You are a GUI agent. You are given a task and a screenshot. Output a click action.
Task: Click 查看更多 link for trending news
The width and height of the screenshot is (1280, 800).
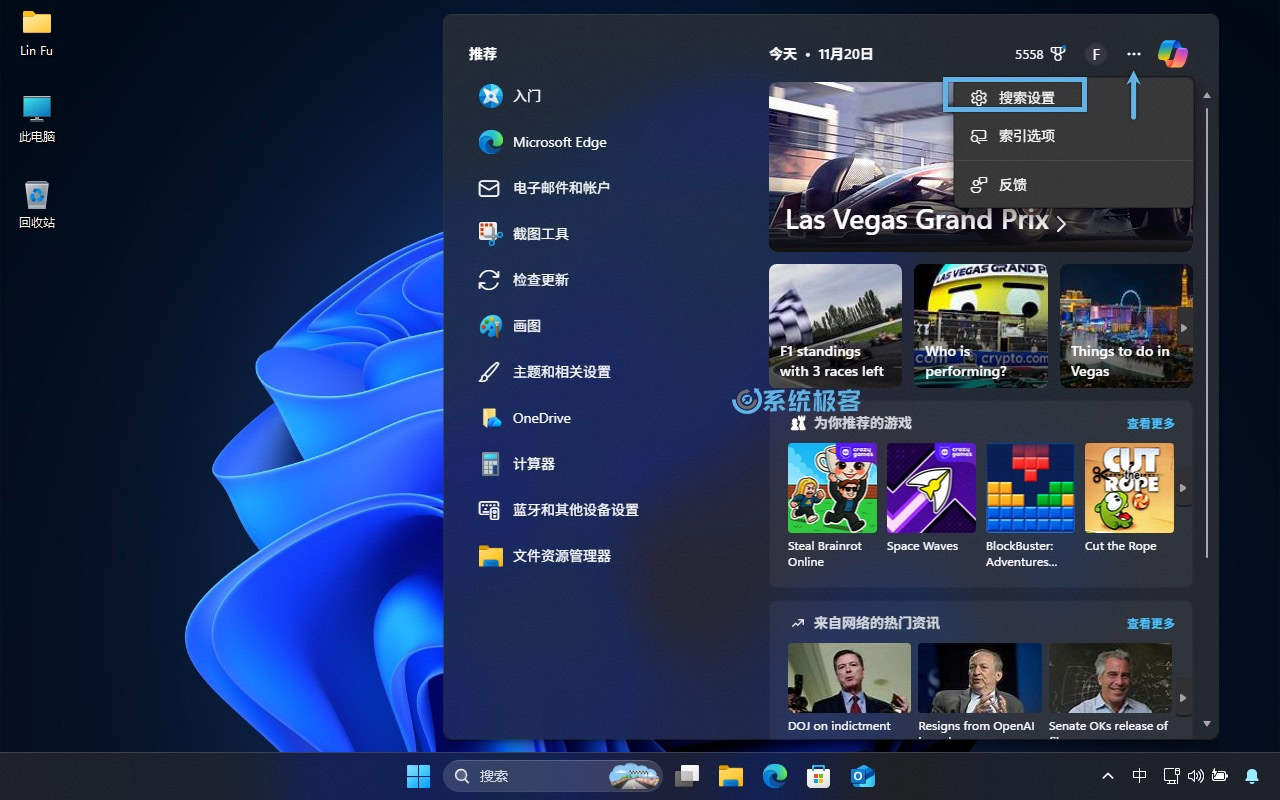tap(1150, 623)
